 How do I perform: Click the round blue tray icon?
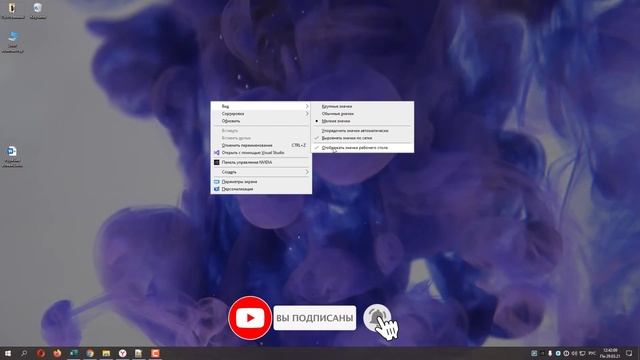click(x=558, y=353)
